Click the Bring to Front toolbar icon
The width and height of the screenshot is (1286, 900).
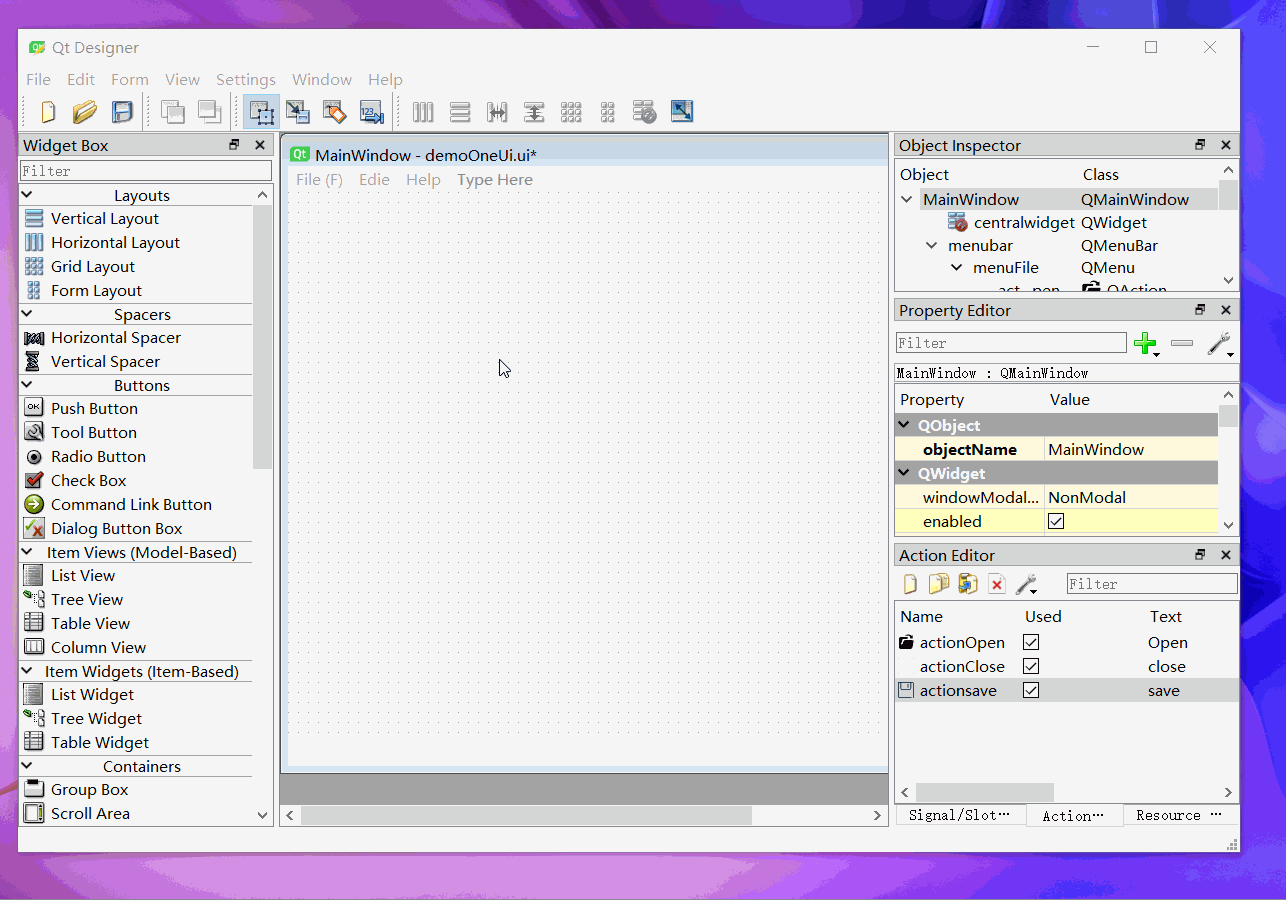(x=209, y=112)
